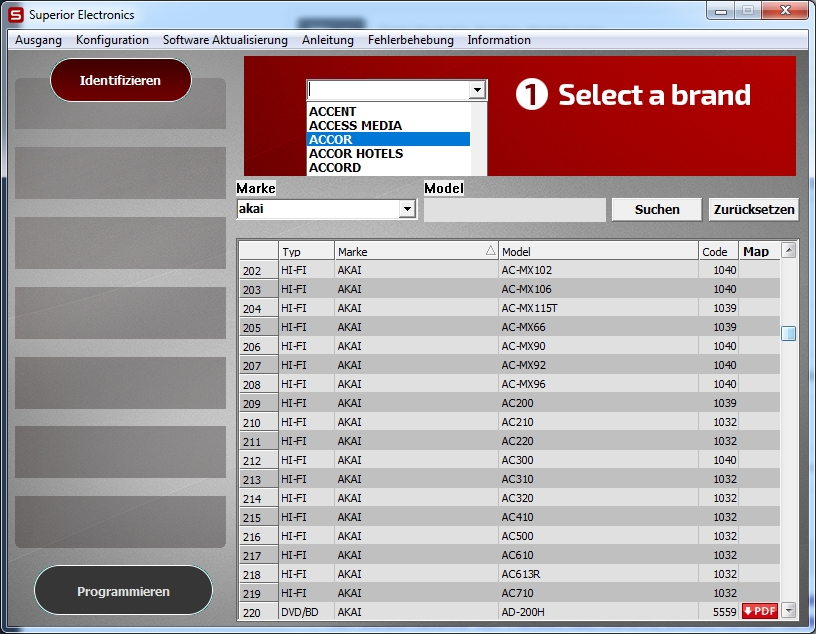
Task: Click the table scrollbar up arrow
Action: pyautogui.click(x=788, y=250)
